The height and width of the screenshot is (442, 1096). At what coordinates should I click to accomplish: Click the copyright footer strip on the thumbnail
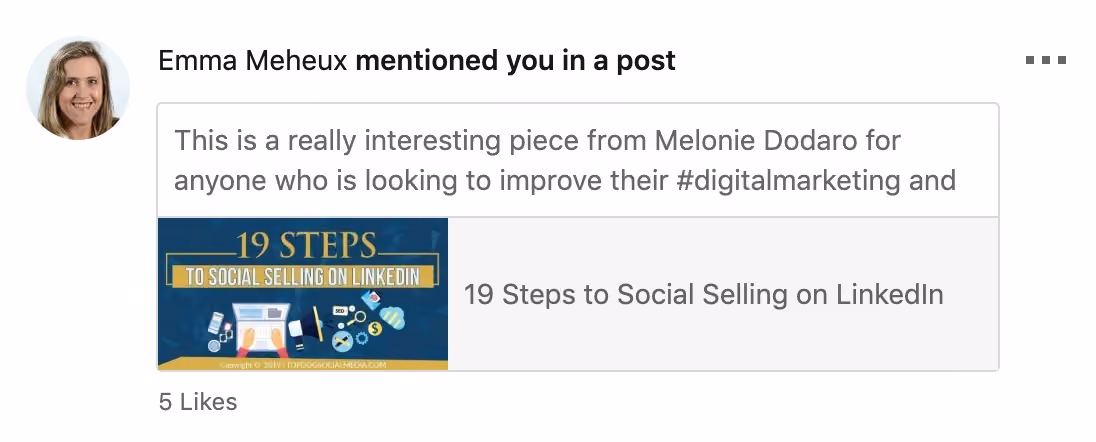point(303,365)
